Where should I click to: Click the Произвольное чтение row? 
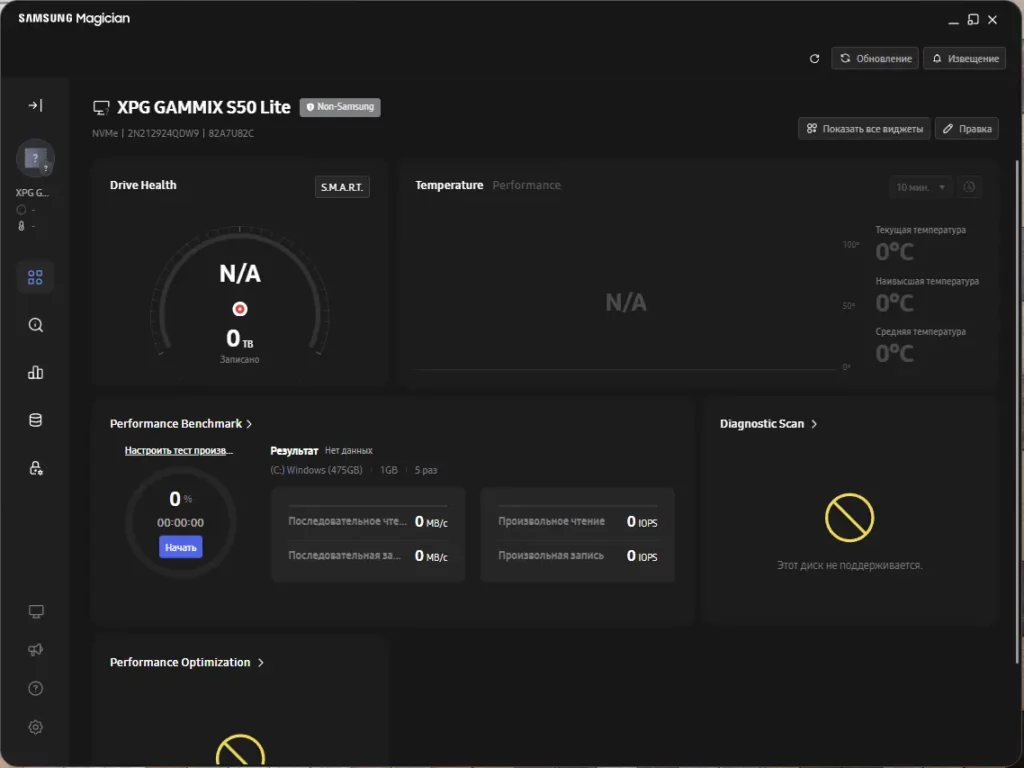click(x=577, y=522)
